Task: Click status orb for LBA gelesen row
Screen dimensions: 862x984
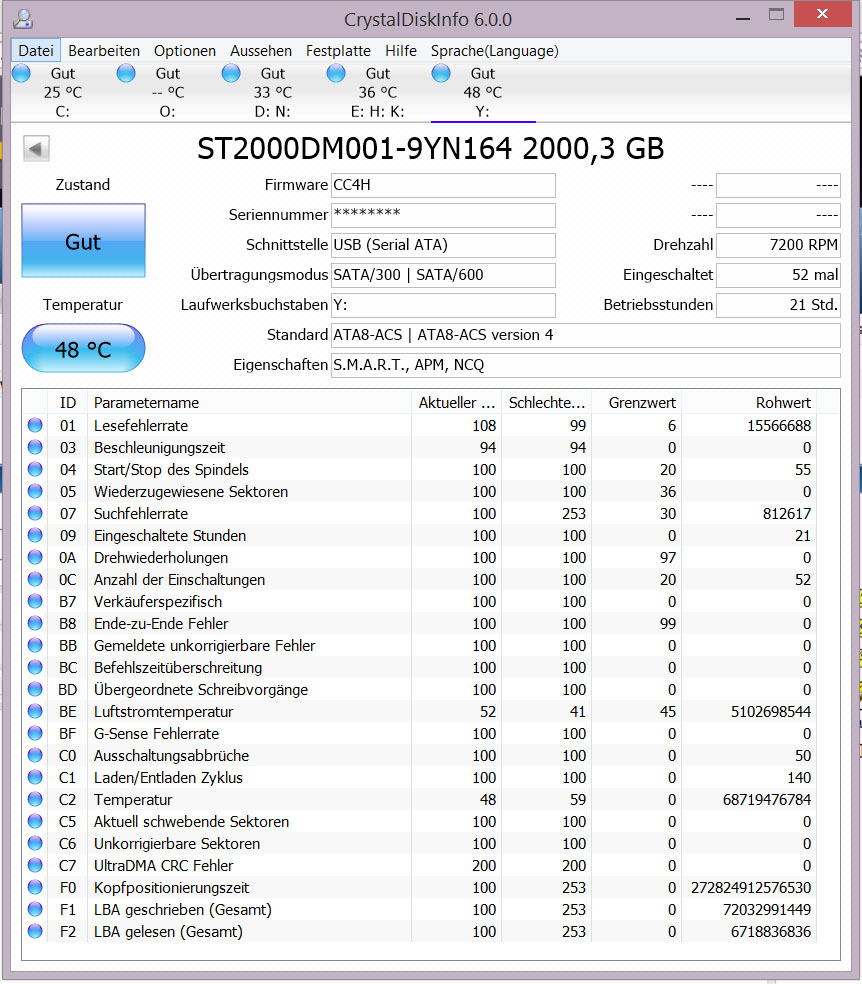Action: click(x=35, y=931)
